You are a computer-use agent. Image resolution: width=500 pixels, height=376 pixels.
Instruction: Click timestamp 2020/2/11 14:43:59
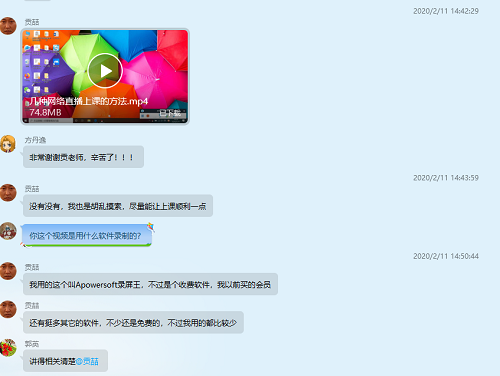tap(446, 178)
